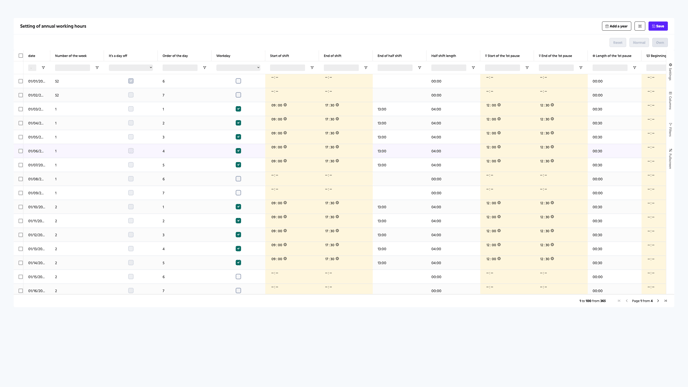Screen dimensions: 688x387
Task: Open filter icon for Start of 1st pause
Action: (x=527, y=68)
